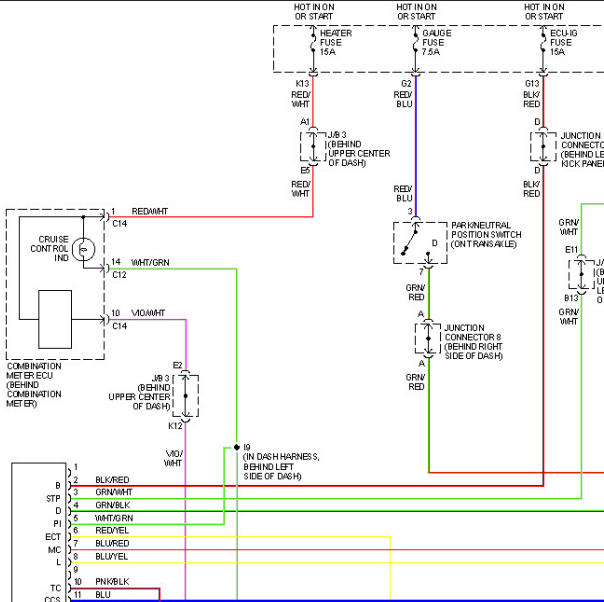Click the COMBINATION METER ECU label
Image resolution: width=604 pixels, height=602 pixels.
pos(34,385)
